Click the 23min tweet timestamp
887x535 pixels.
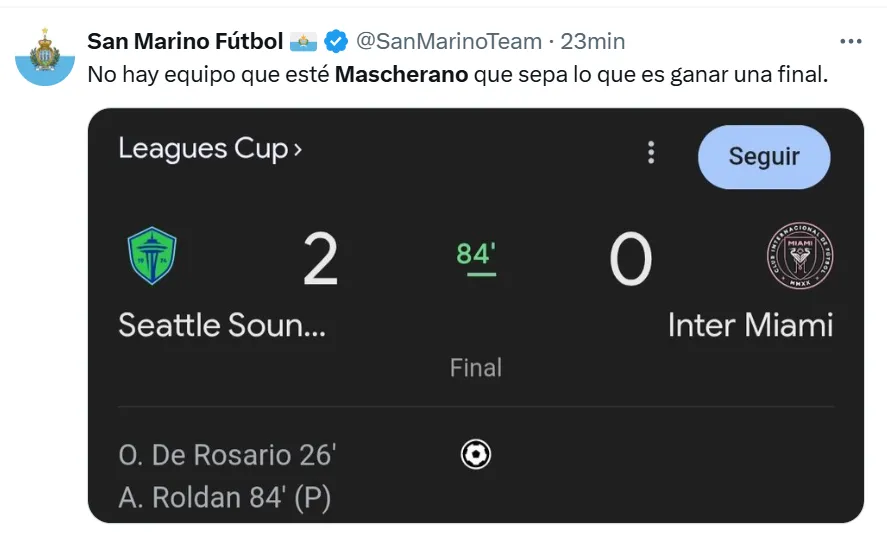pyautogui.click(x=592, y=42)
